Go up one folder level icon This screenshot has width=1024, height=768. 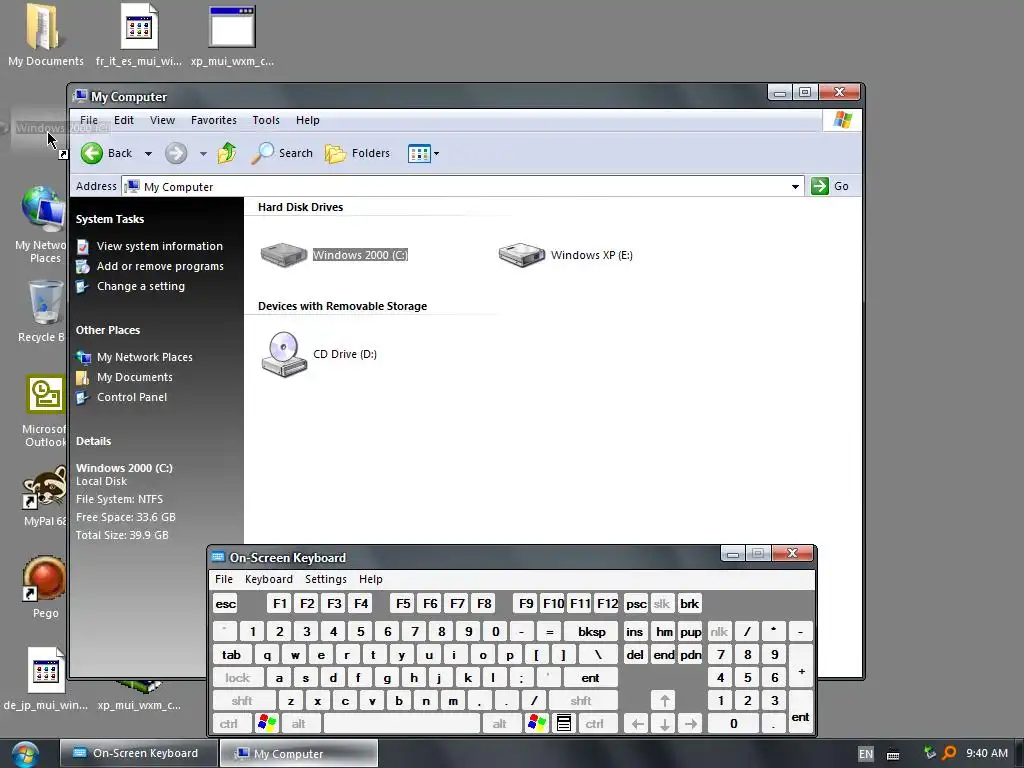pos(227,153)
